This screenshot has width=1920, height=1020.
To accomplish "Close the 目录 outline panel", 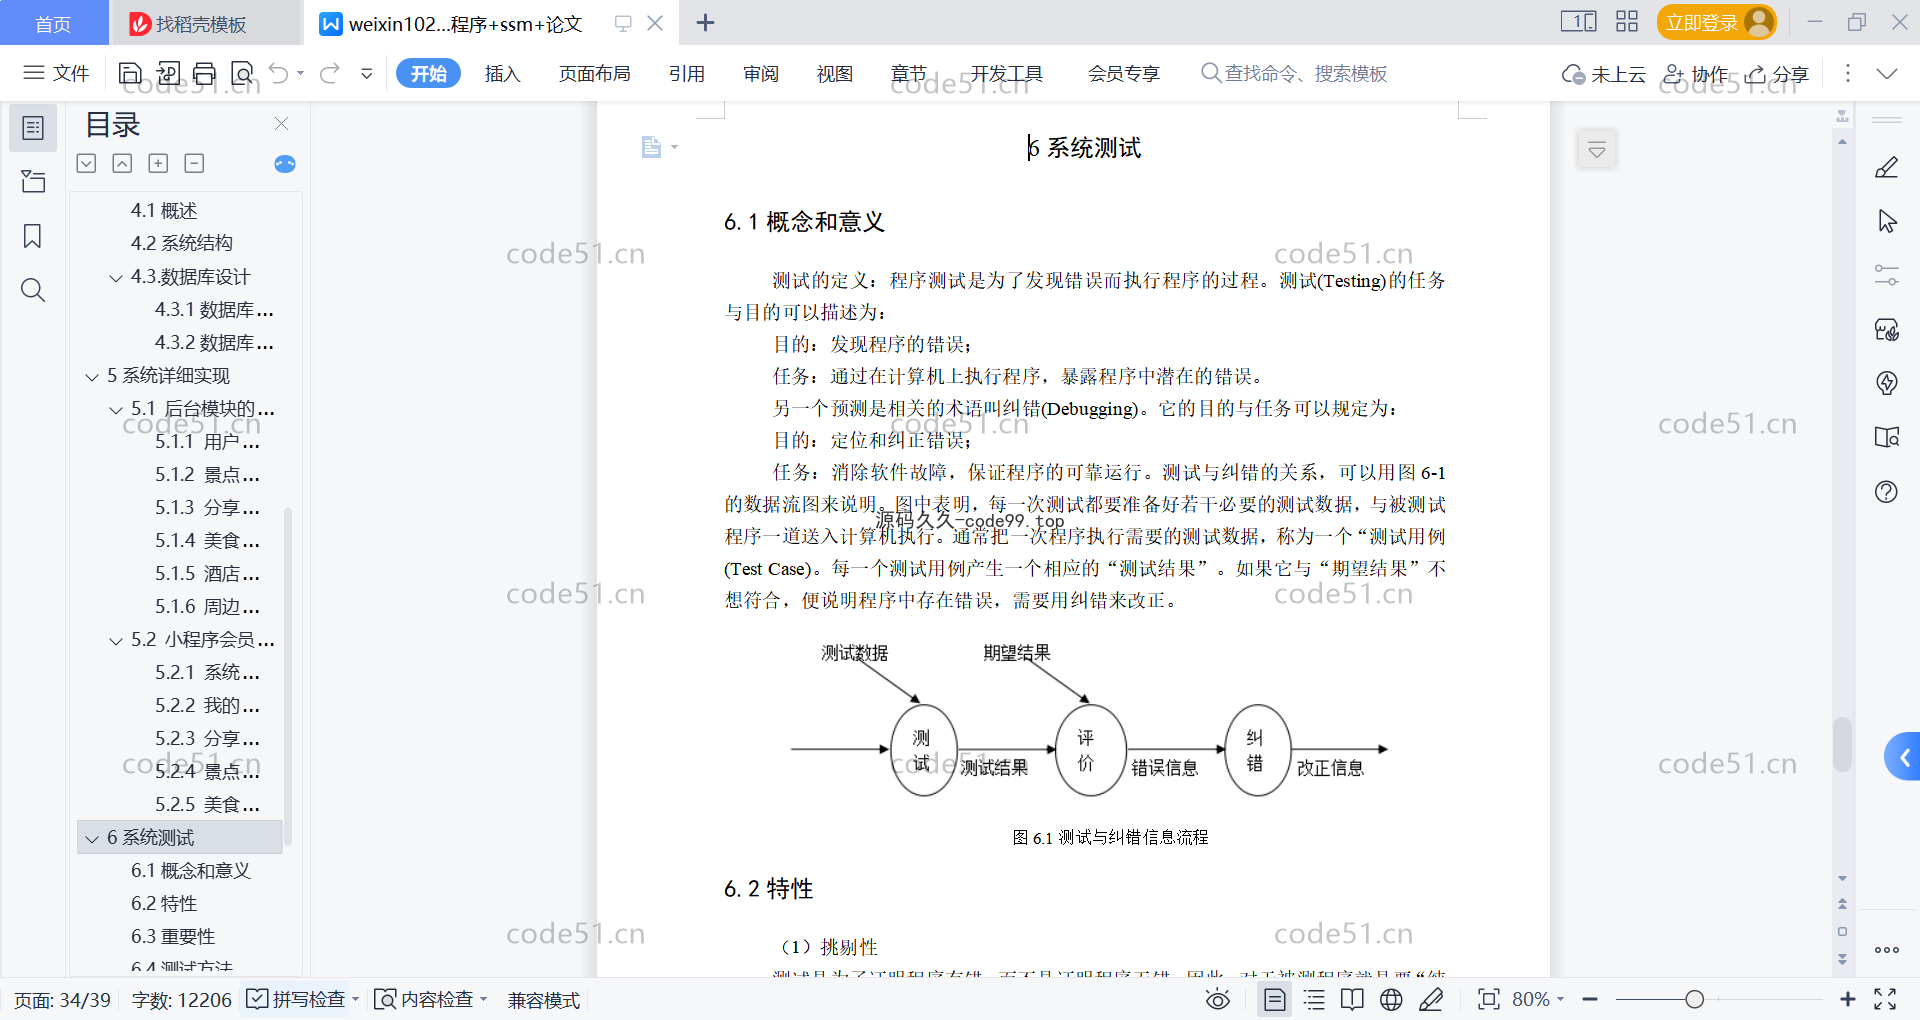I will [281, 123].
